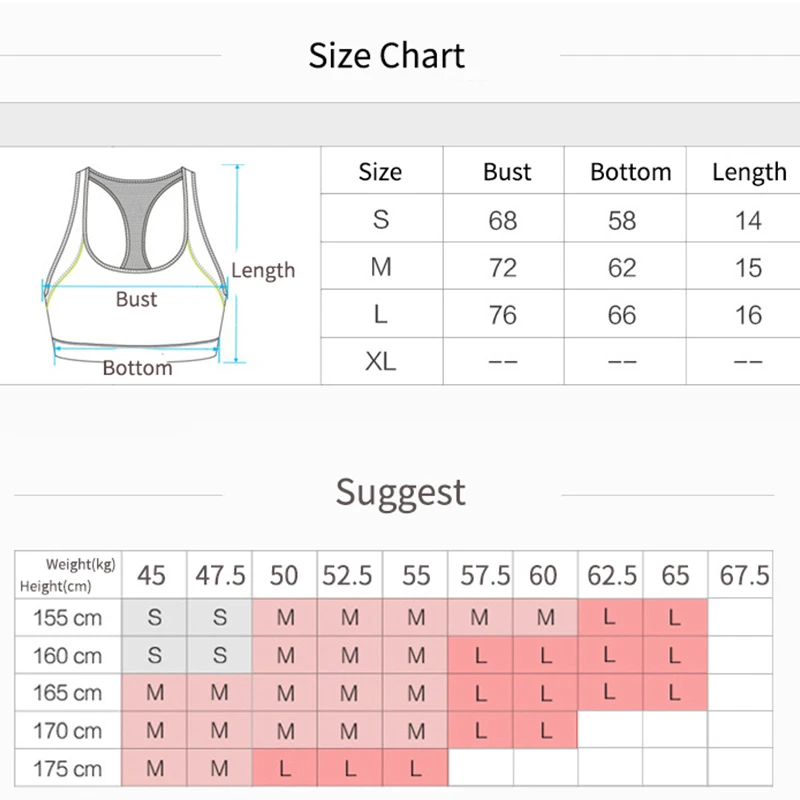Click bust value 68 for size S
The width and height of the screenshot is (800, 800).
[503, 220]
